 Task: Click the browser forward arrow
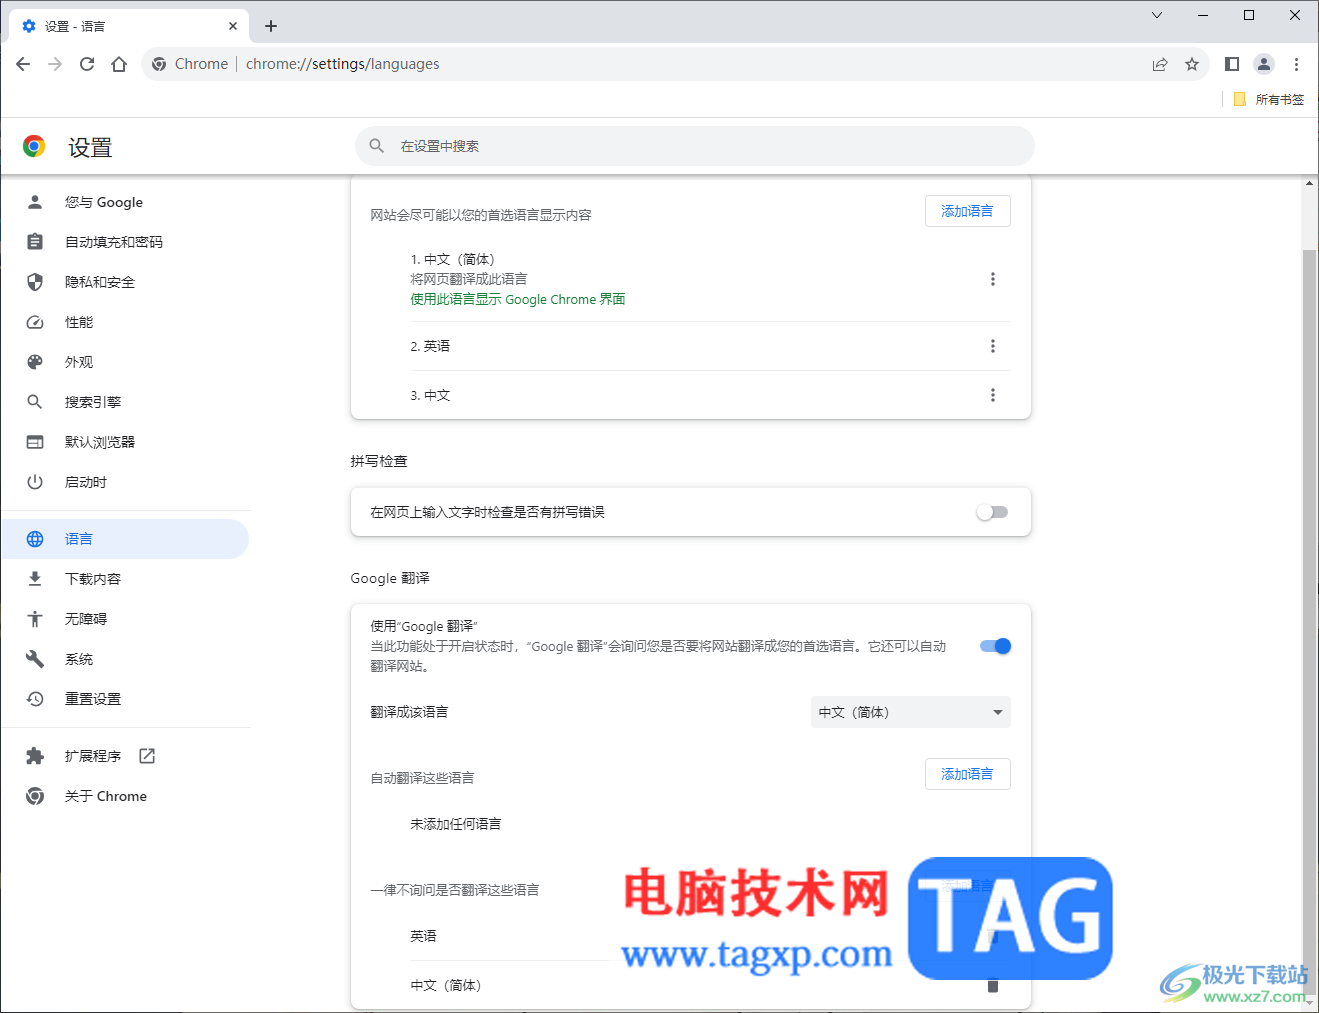[55, 64]
